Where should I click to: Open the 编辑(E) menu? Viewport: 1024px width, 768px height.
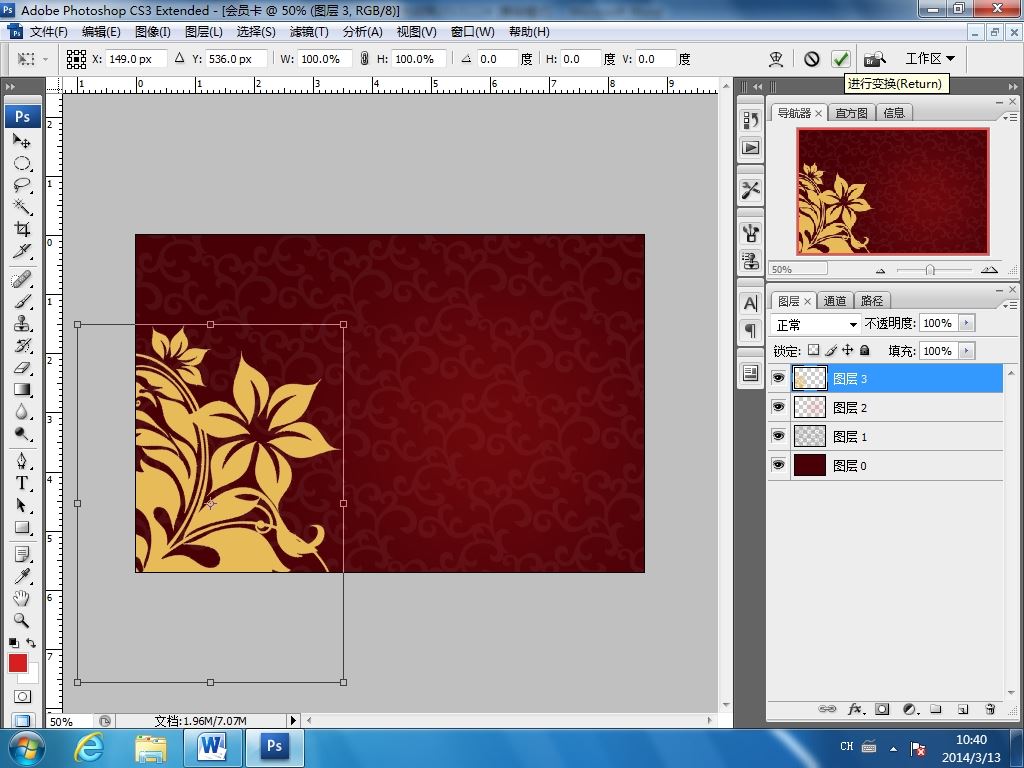(101, 32)
